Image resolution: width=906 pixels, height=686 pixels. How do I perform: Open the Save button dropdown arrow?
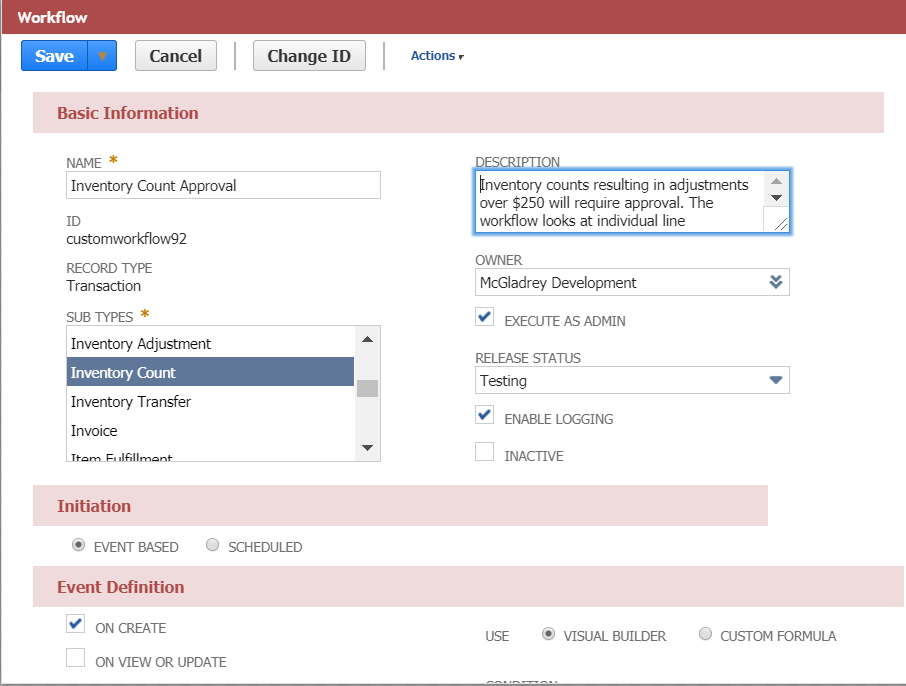coord(102,56)
